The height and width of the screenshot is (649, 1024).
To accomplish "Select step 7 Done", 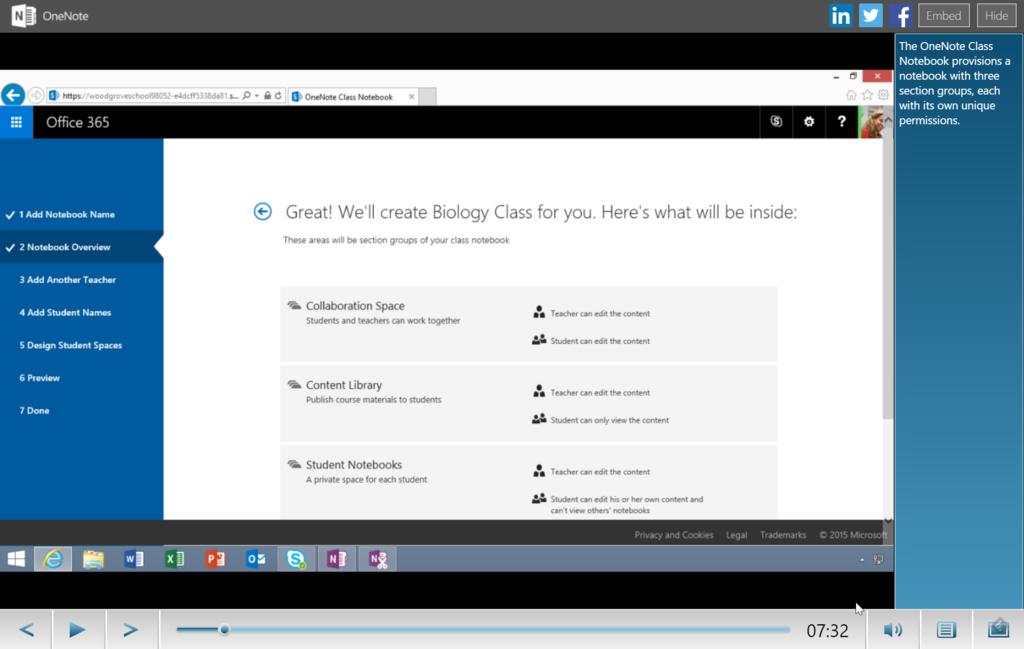I will (34, 410).
